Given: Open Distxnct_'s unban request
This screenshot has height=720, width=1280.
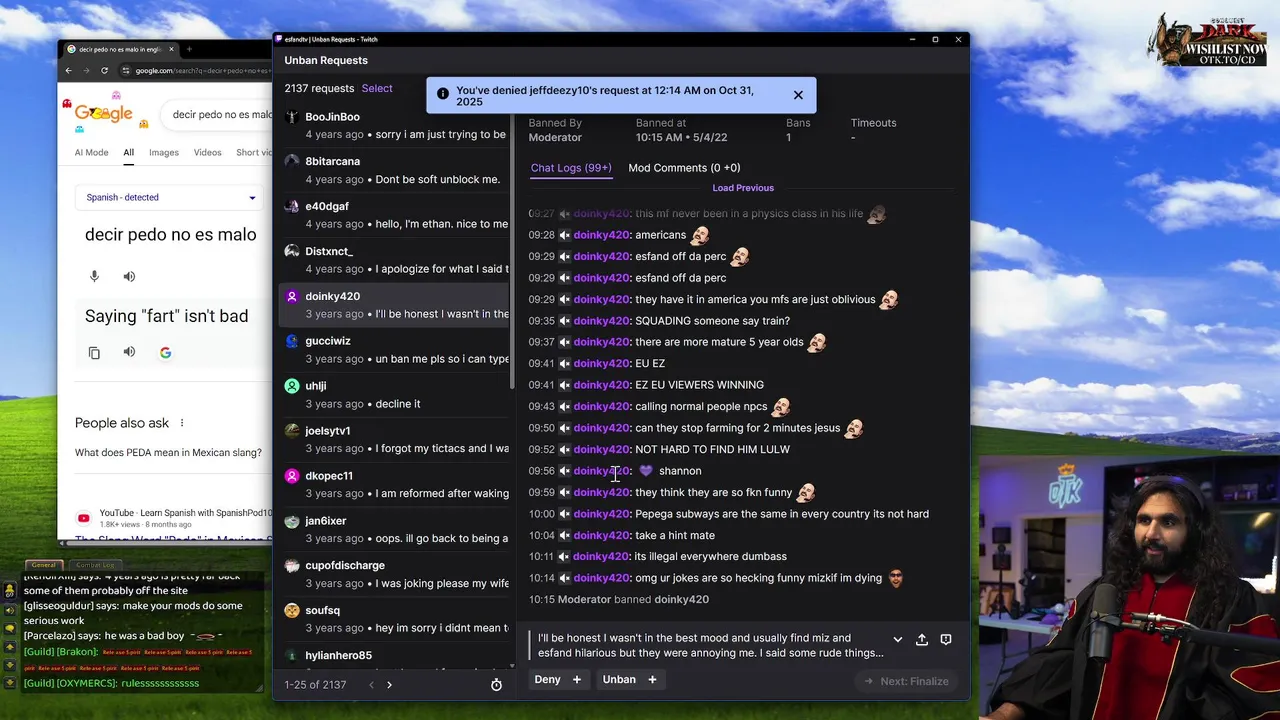Looking at the screenshot, I should [x=395, y=260].
